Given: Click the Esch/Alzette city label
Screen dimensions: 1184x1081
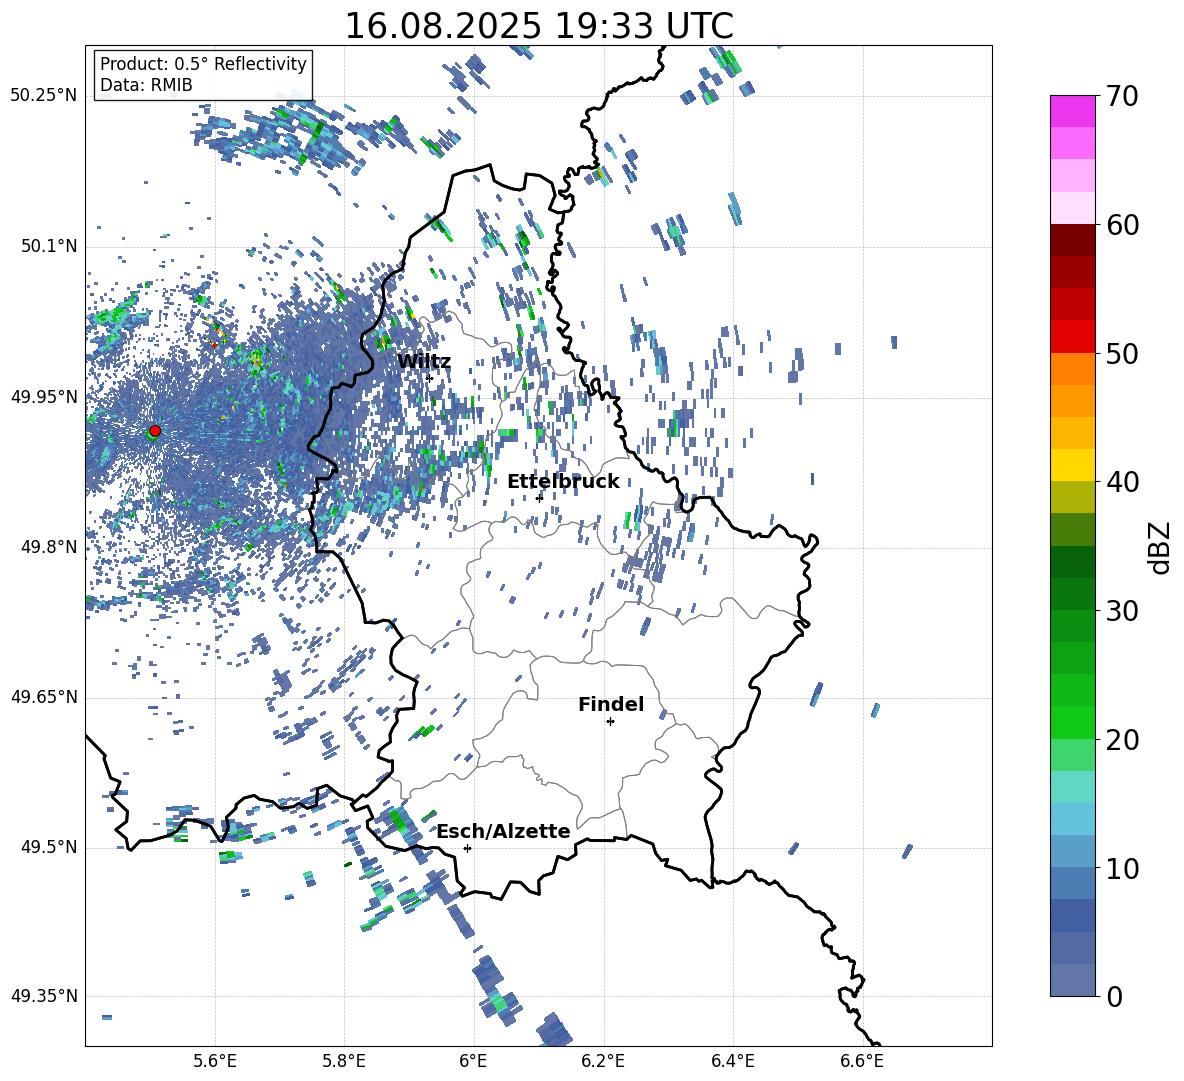Looking at the screenshot, I should (504, 831).
